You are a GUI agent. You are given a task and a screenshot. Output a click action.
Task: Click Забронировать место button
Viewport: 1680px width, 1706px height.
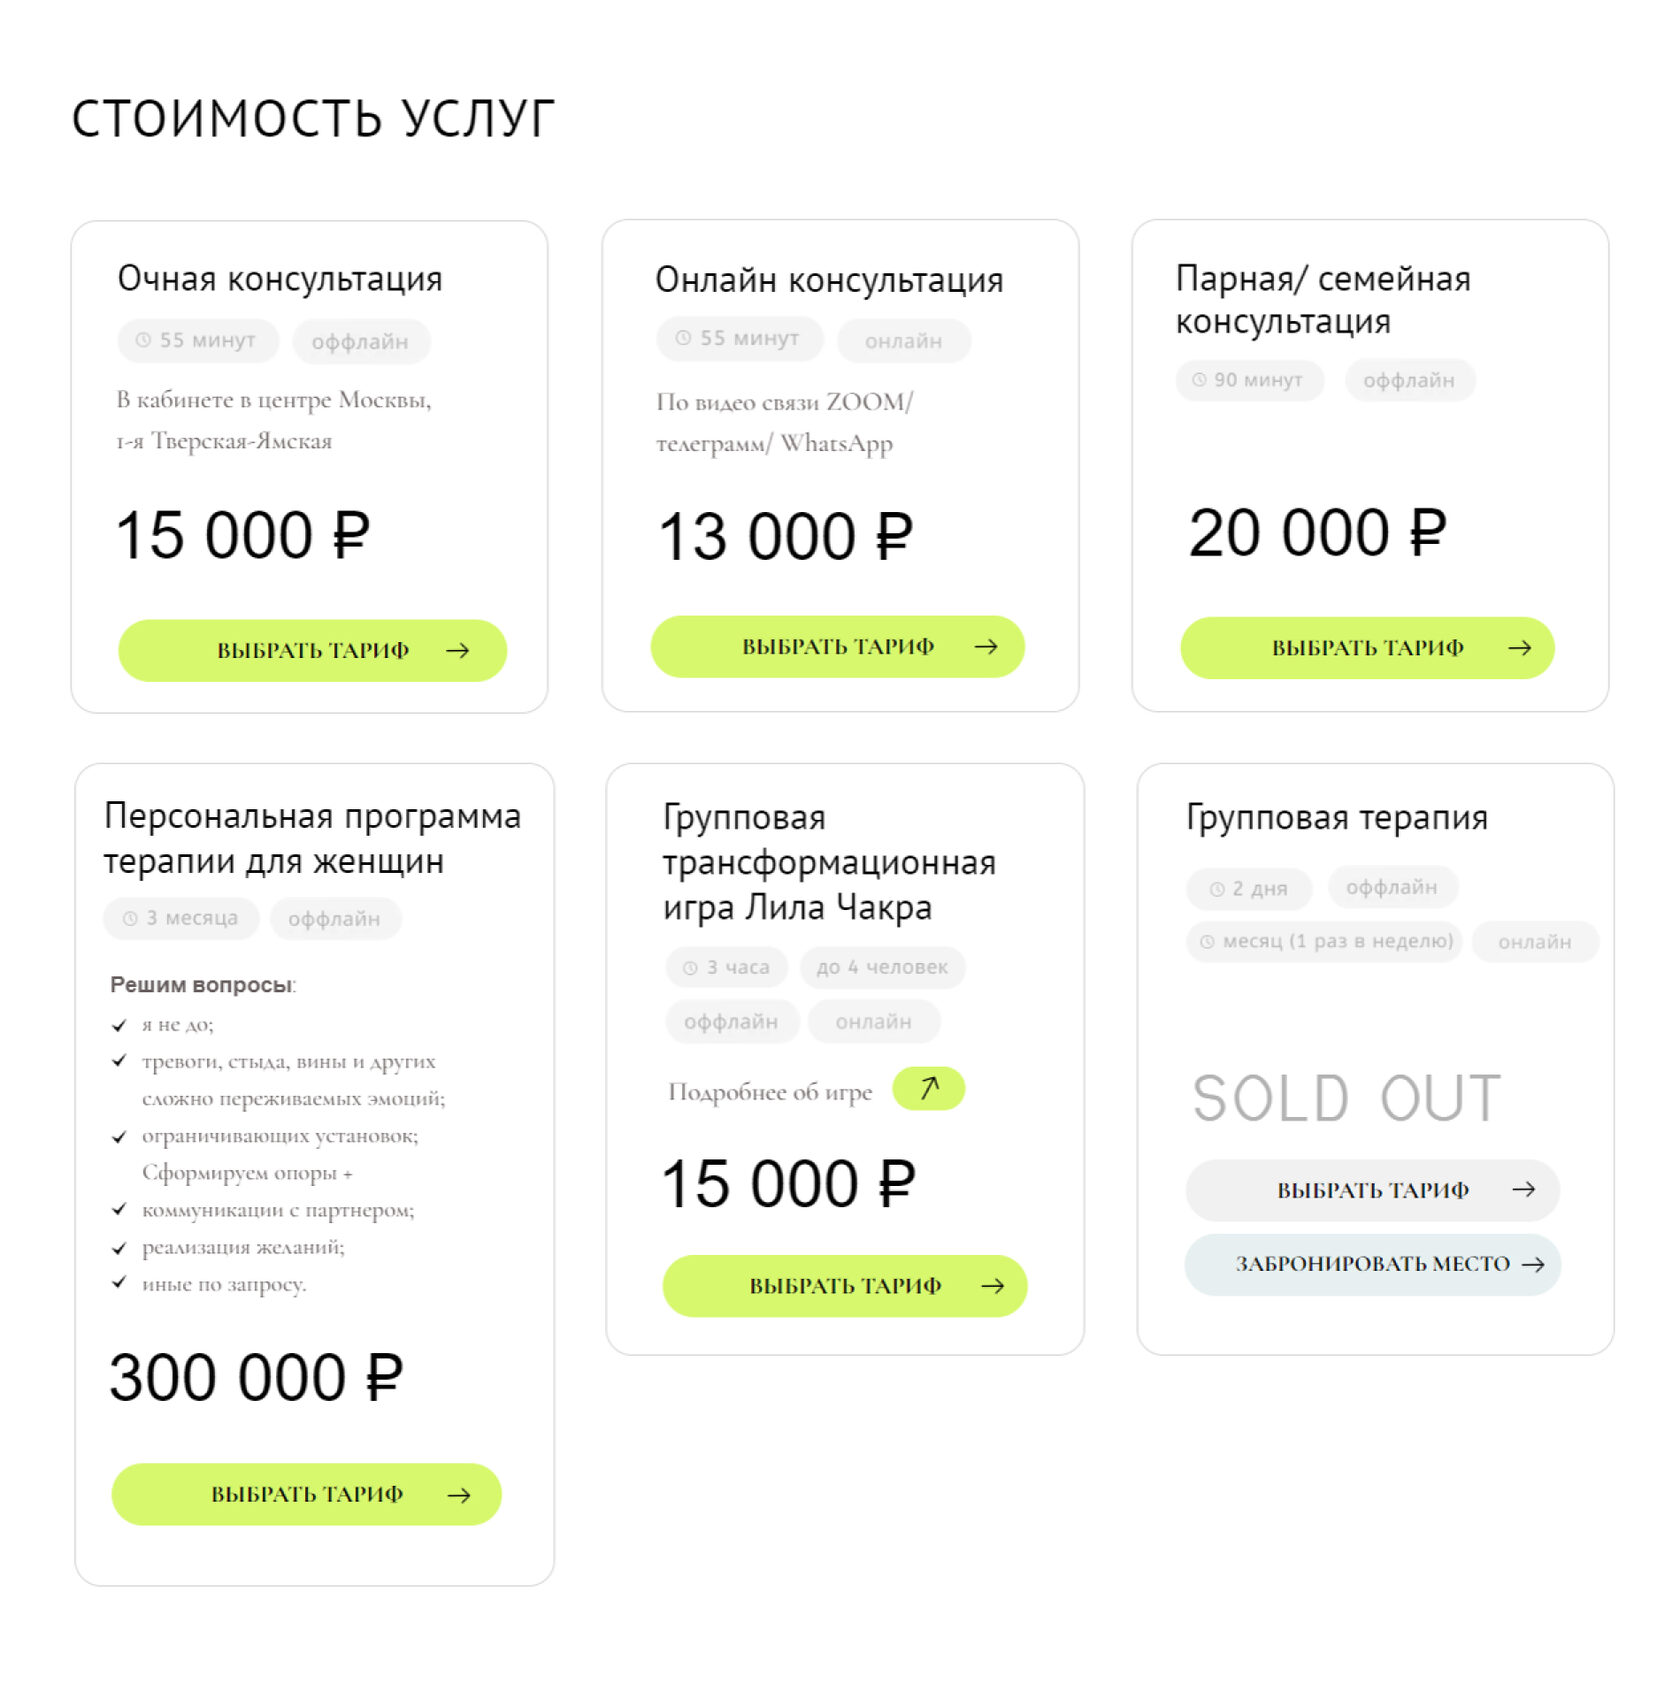[x=1372, y=1264]
